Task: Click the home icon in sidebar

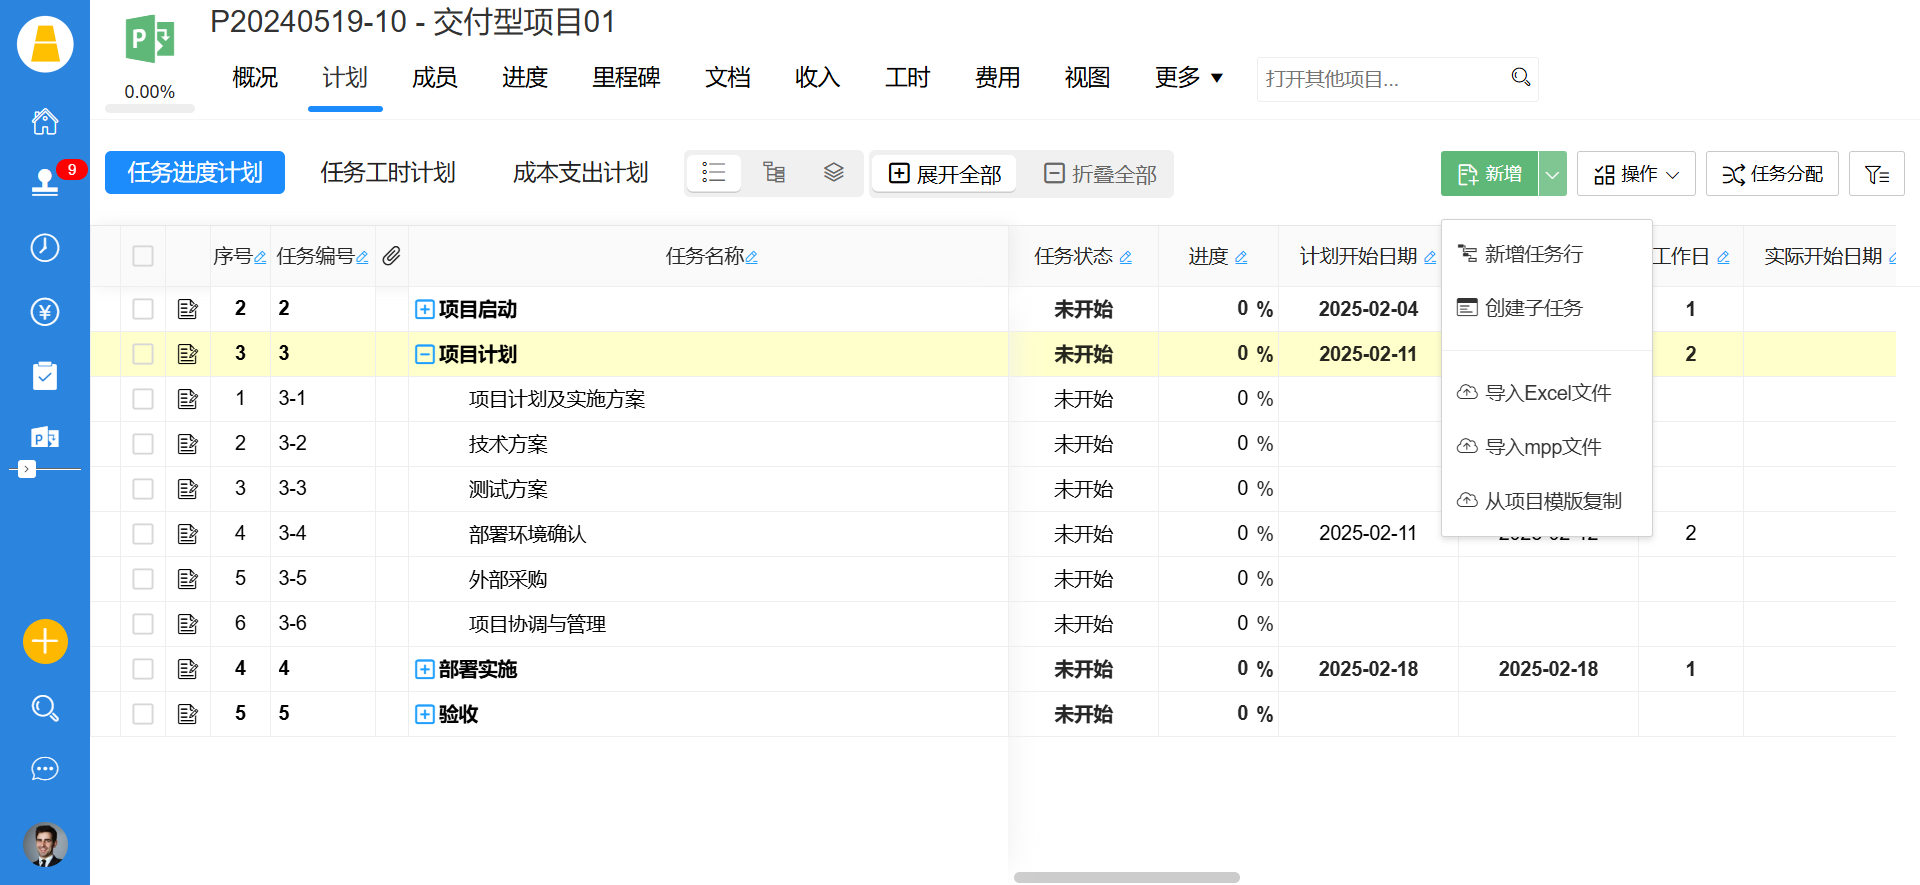Action: click(45, 122)
